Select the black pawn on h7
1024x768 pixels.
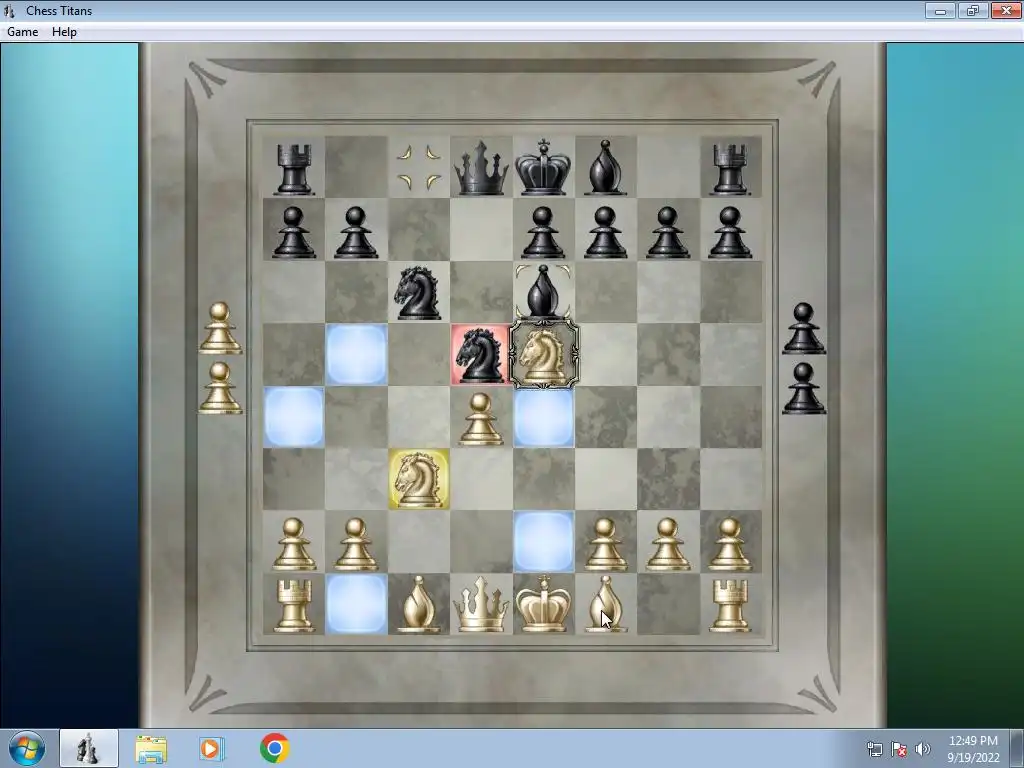[x=730, y=232]
